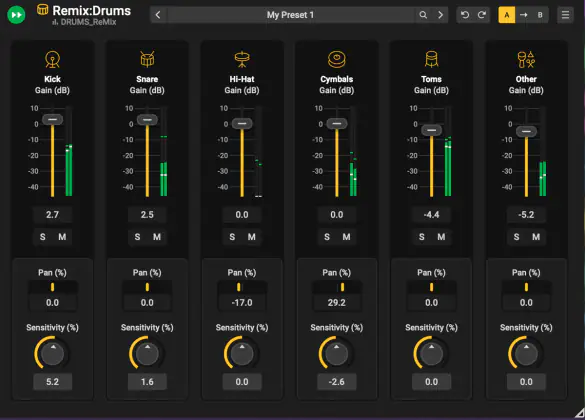Click the Other sensitivity knob
Screen dimensions: 585x420
click(x=526, y=354)
